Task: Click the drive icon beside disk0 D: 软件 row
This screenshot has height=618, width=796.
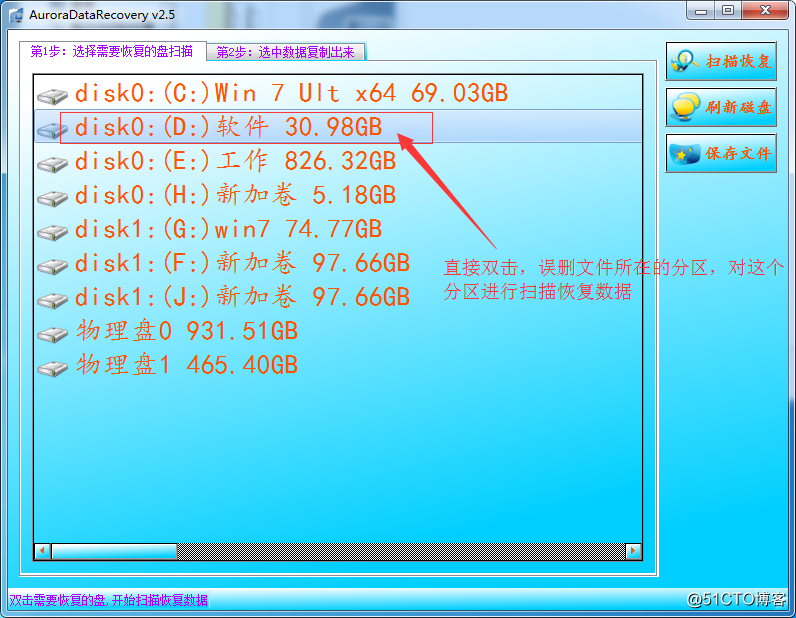Action: pyautogui.click(x=52, y=129)
